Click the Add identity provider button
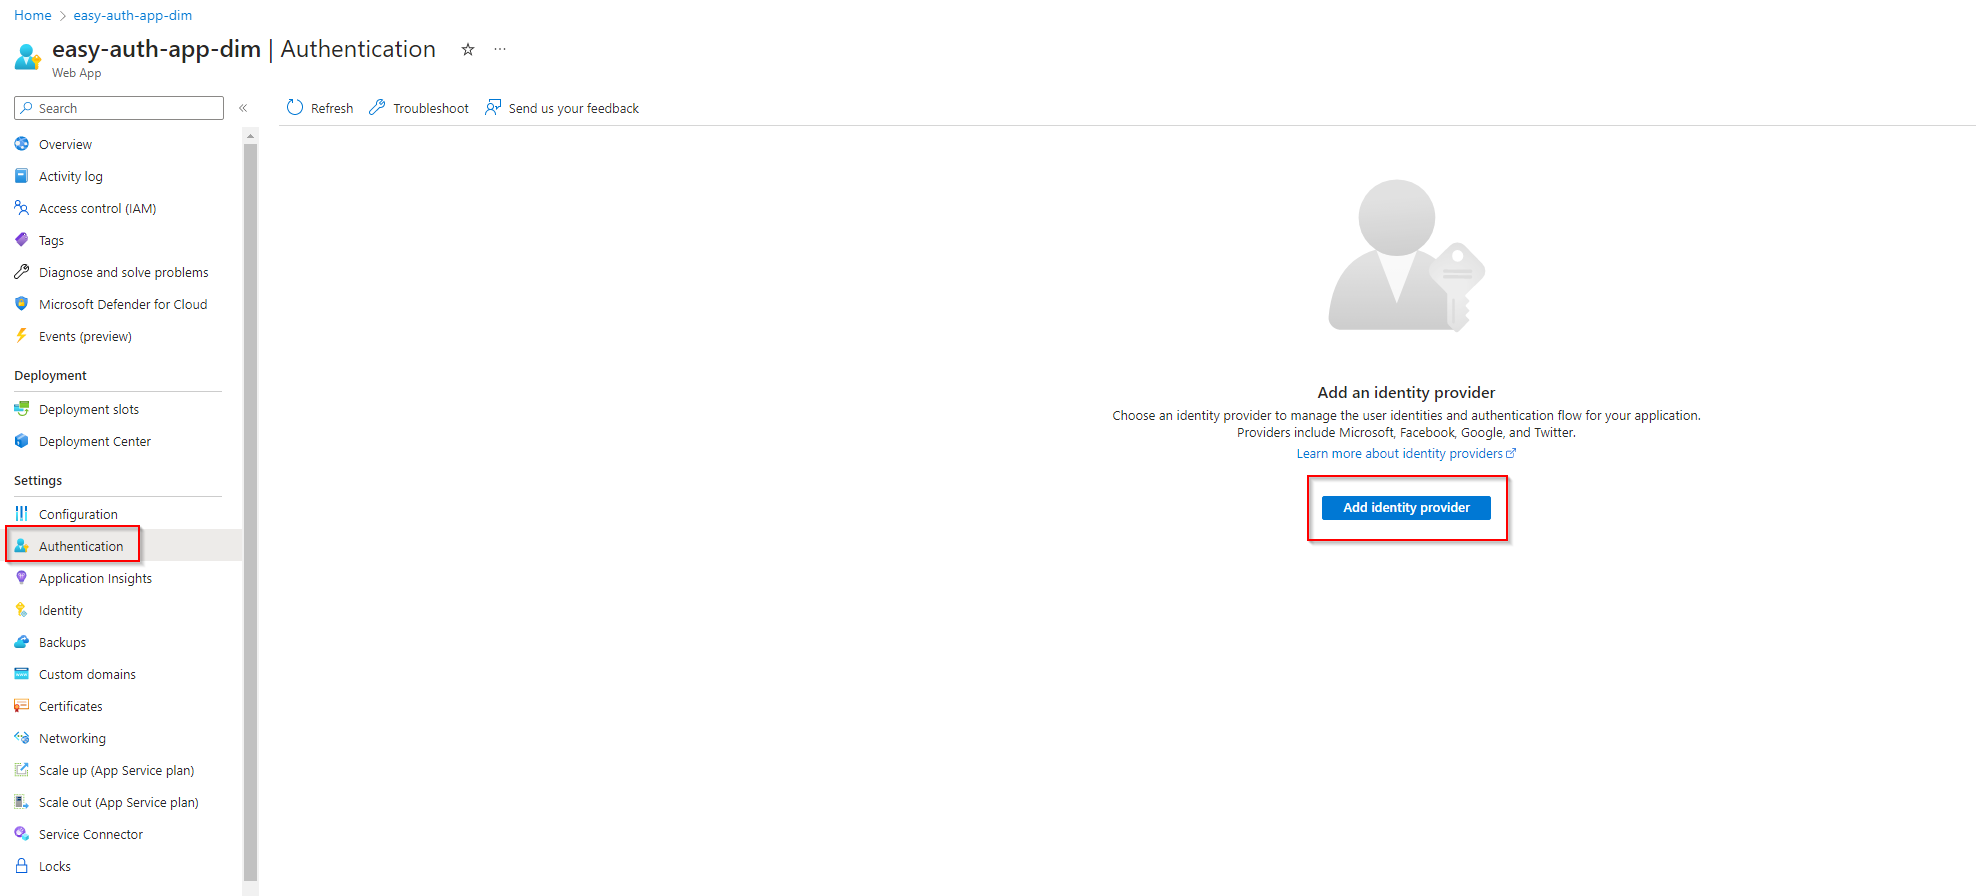The image size is (1976, 896). coord(1406,508)
